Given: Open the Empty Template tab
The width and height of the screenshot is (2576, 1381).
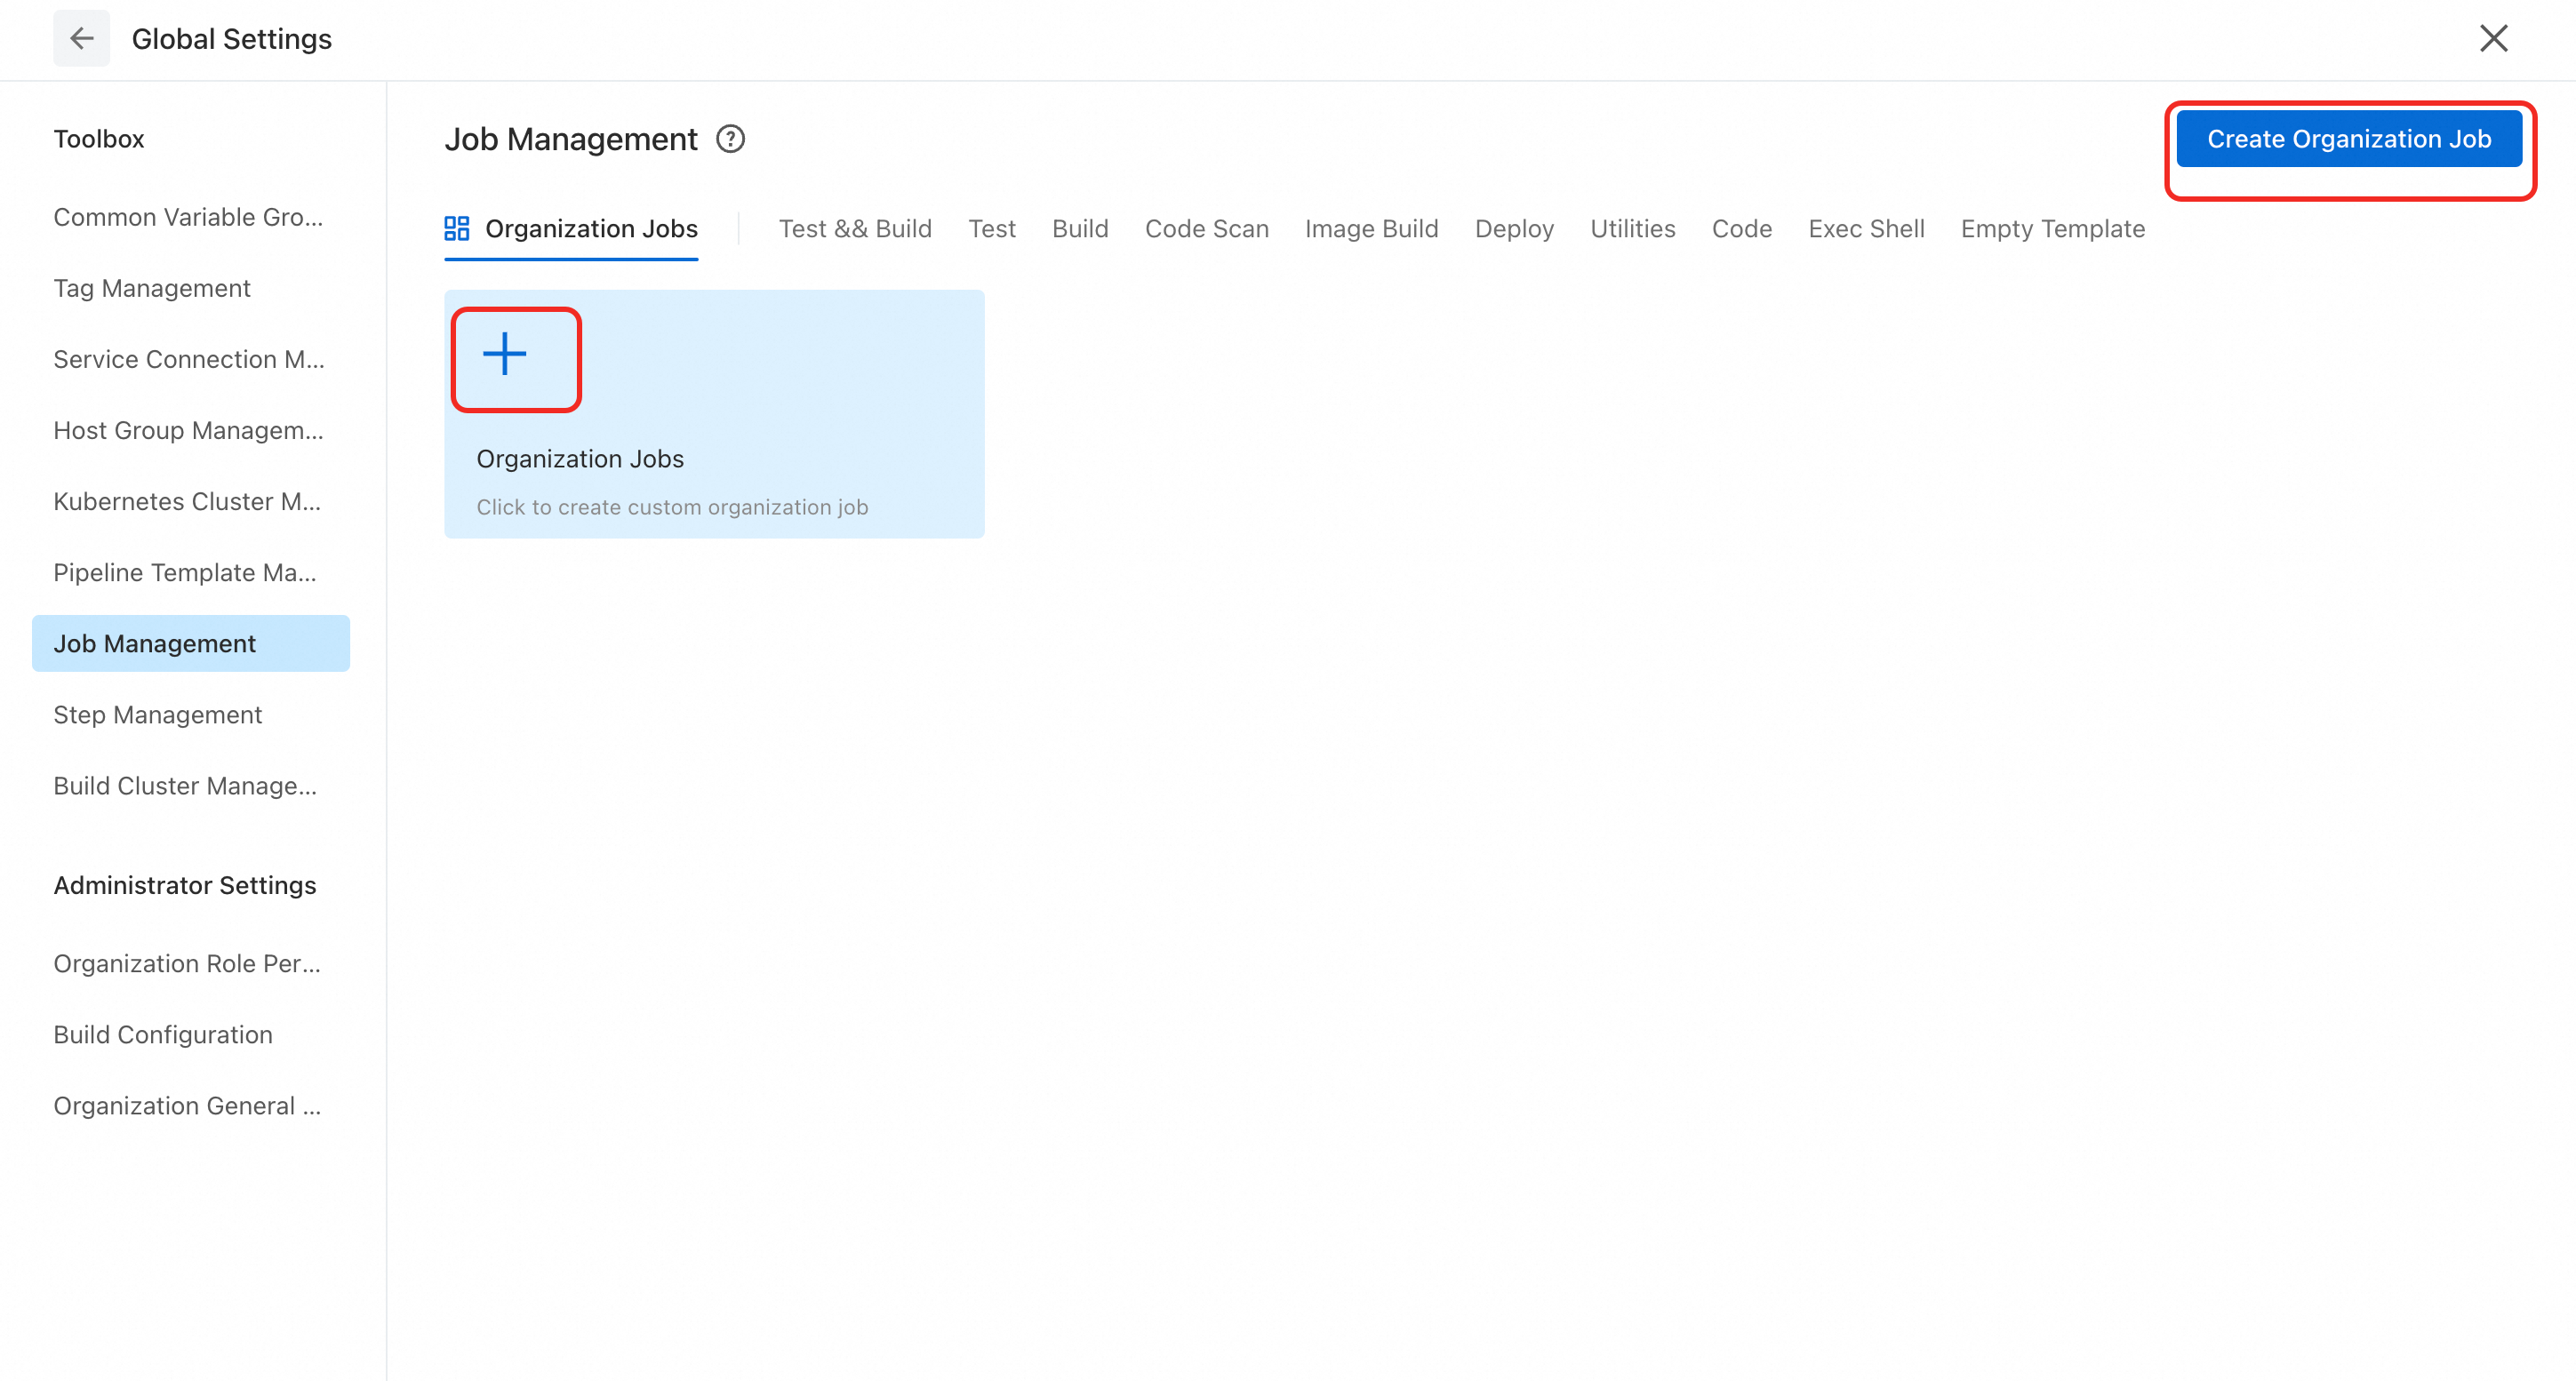Looking at the screenshot, I should coord(2052,229).
